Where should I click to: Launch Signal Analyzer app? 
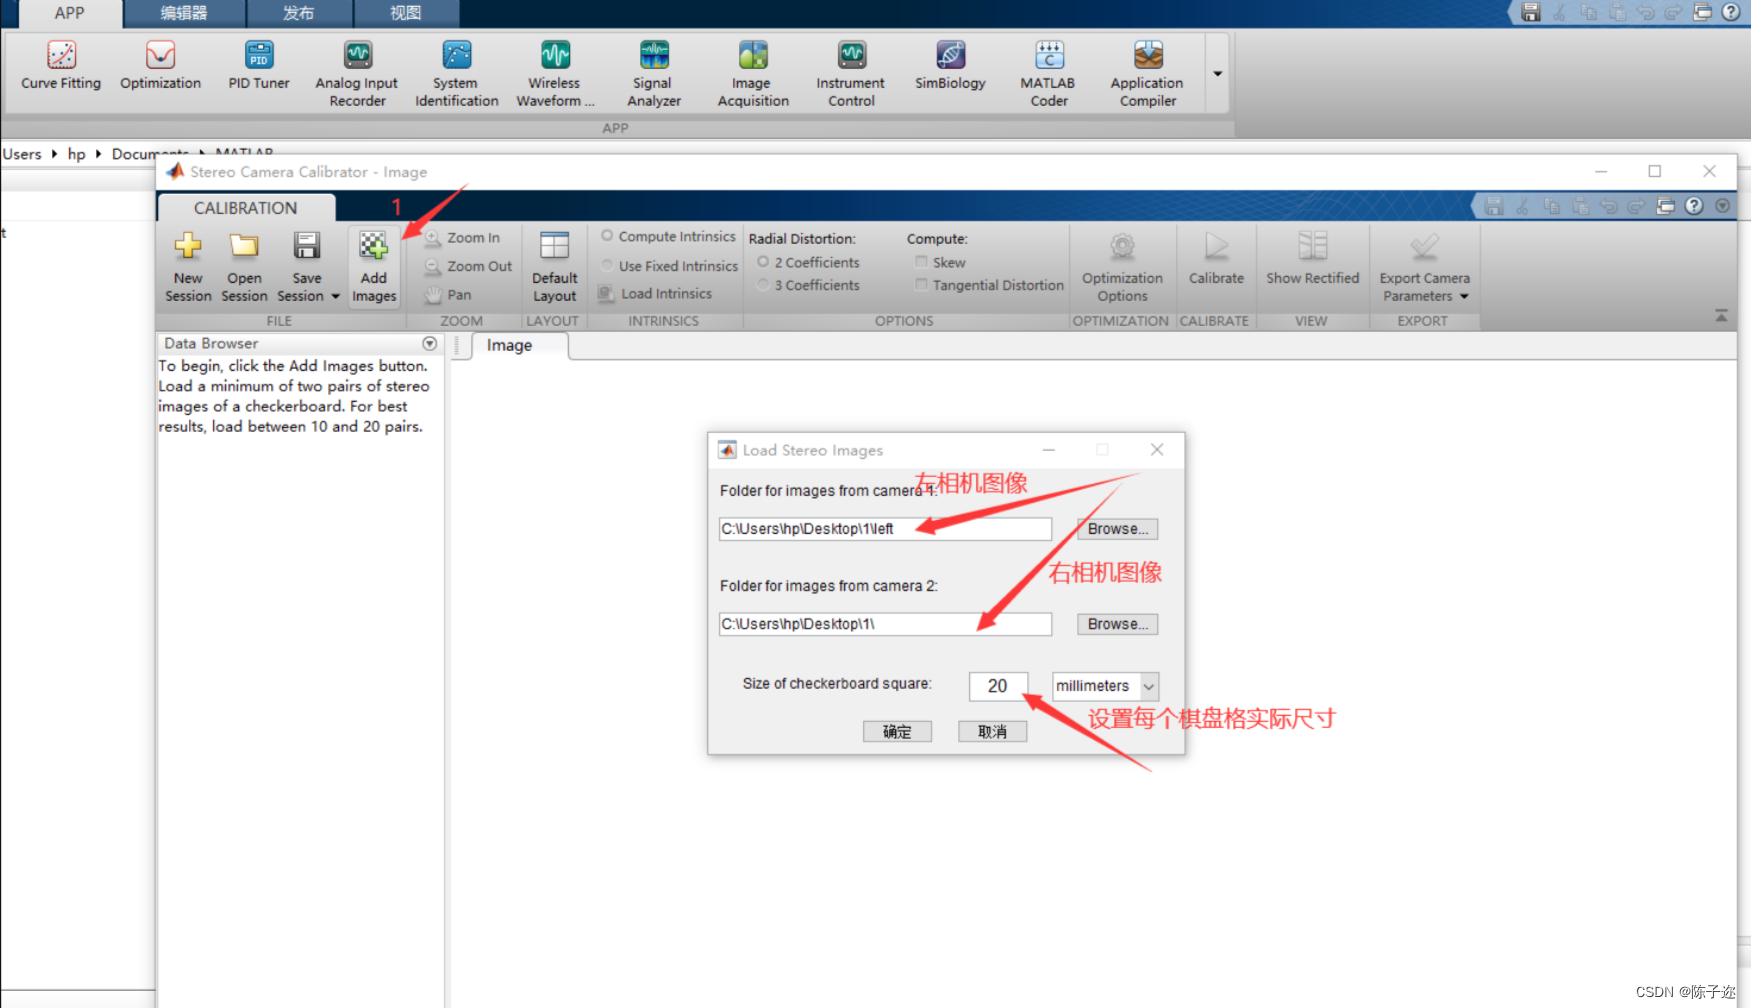point(654,75)
